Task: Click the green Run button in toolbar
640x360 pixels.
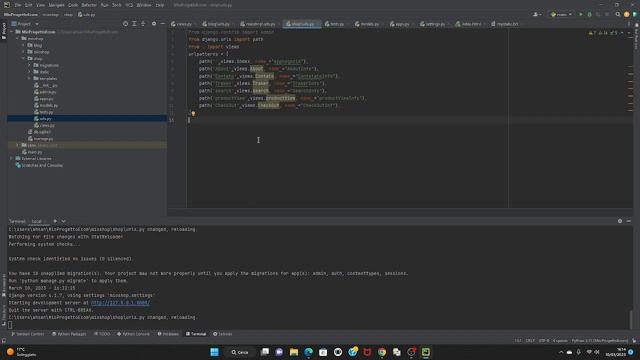Action: 581,14
